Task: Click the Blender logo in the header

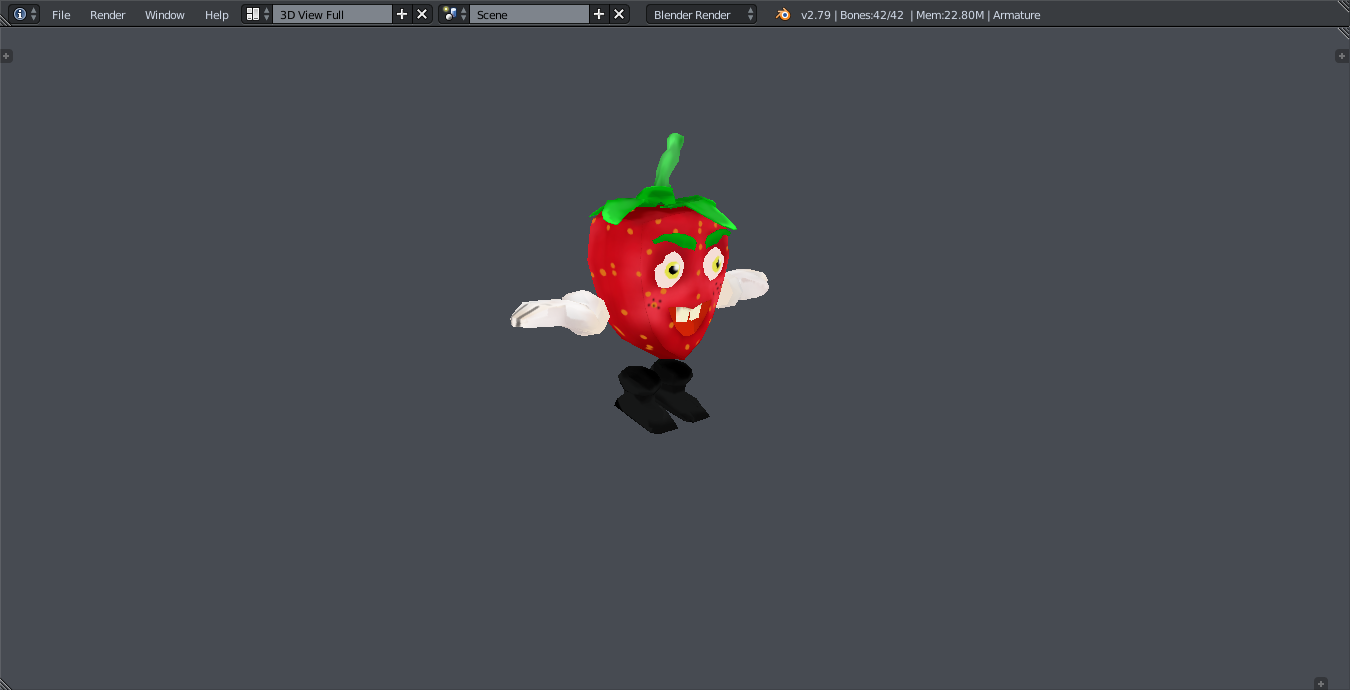Action: pos(783,14)
